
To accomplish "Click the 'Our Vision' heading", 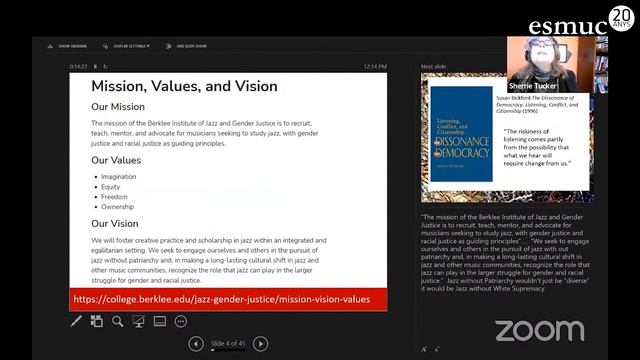I will (115, 224).
